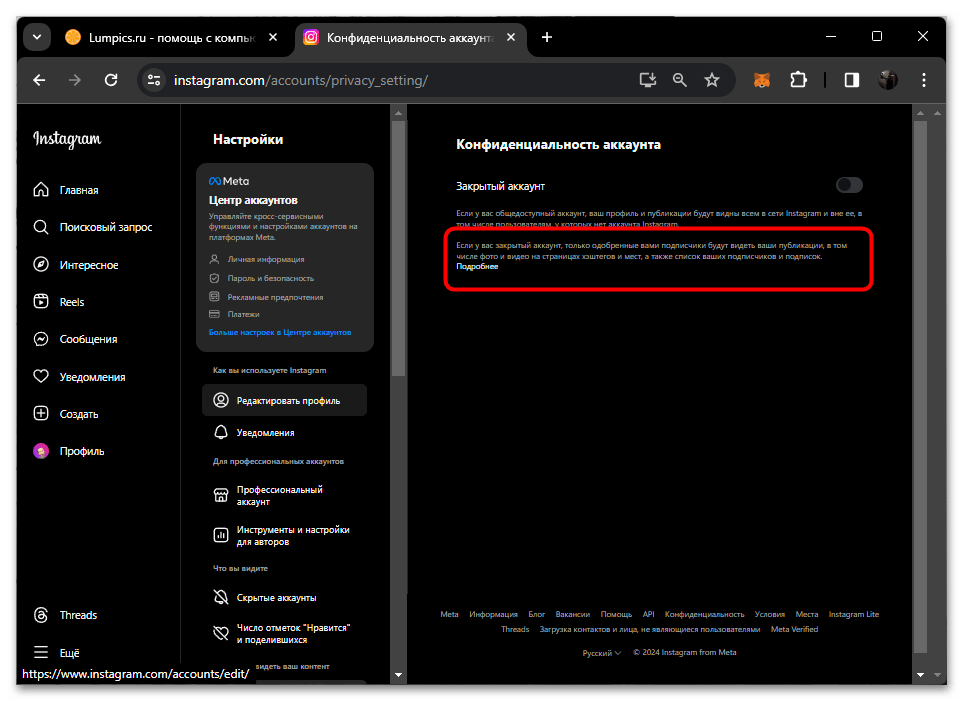
Task: Open the Профиль avatar
Action: [41, 451]
